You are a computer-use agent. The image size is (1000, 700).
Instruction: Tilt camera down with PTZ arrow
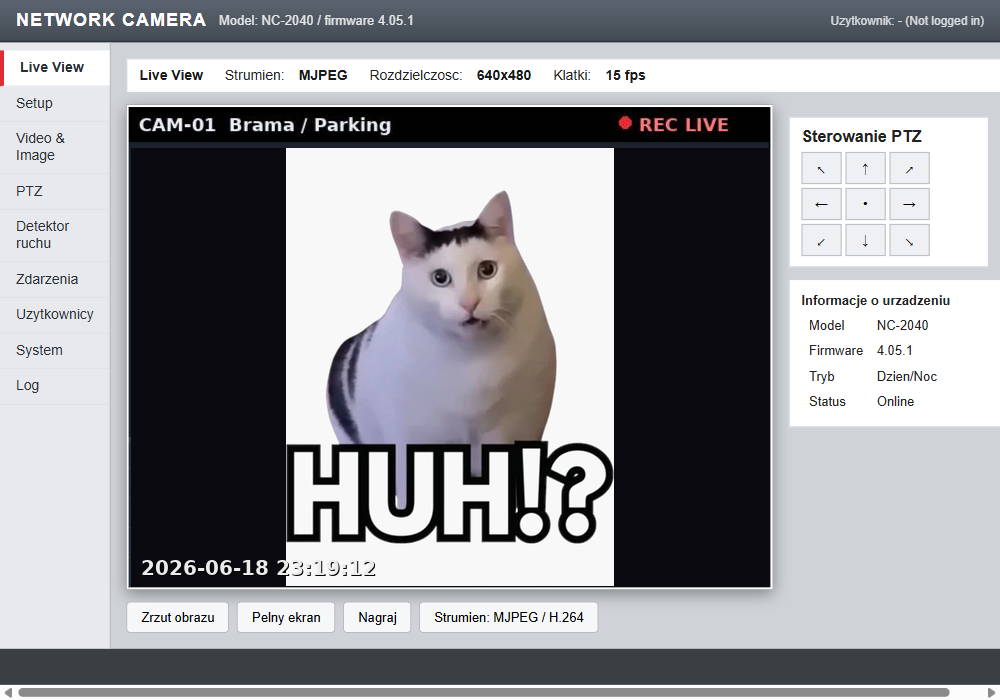[x=865, y=240]
